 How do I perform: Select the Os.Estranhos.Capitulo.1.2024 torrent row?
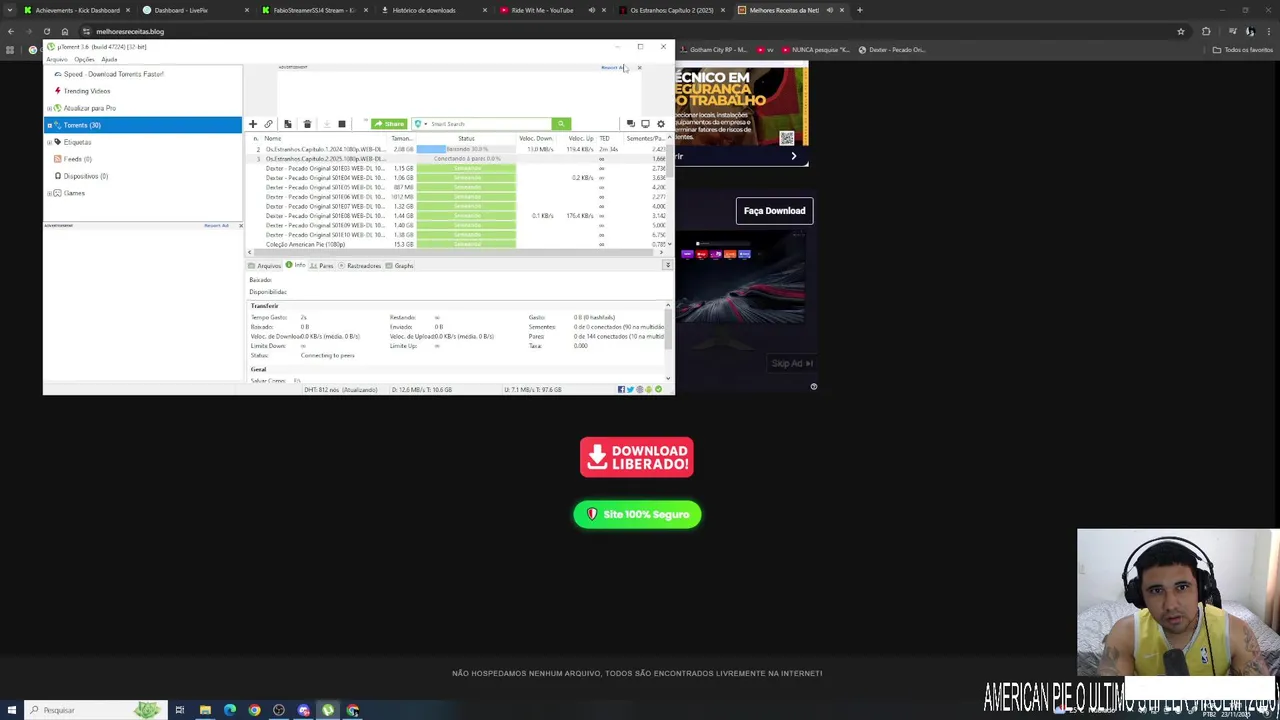[458, 149]
